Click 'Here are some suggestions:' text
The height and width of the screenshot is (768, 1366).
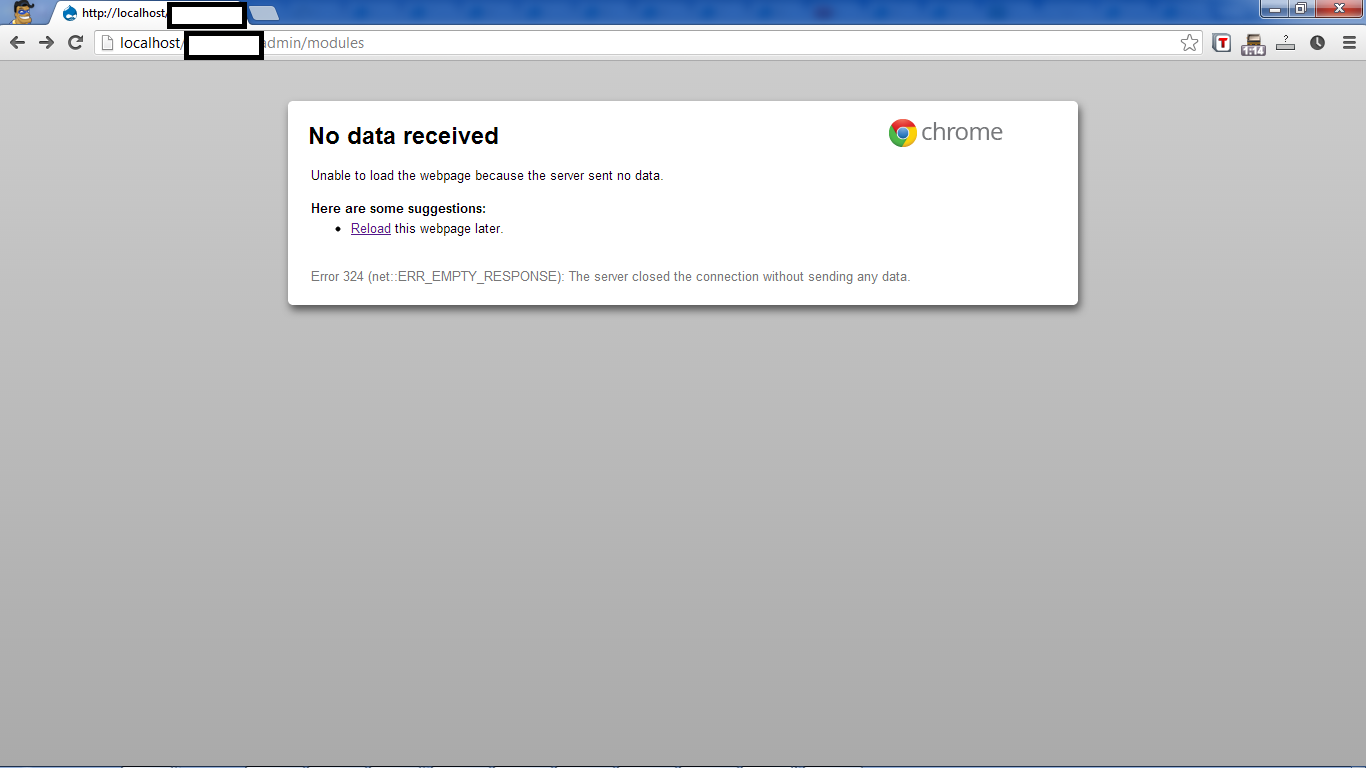coord(398,209)
